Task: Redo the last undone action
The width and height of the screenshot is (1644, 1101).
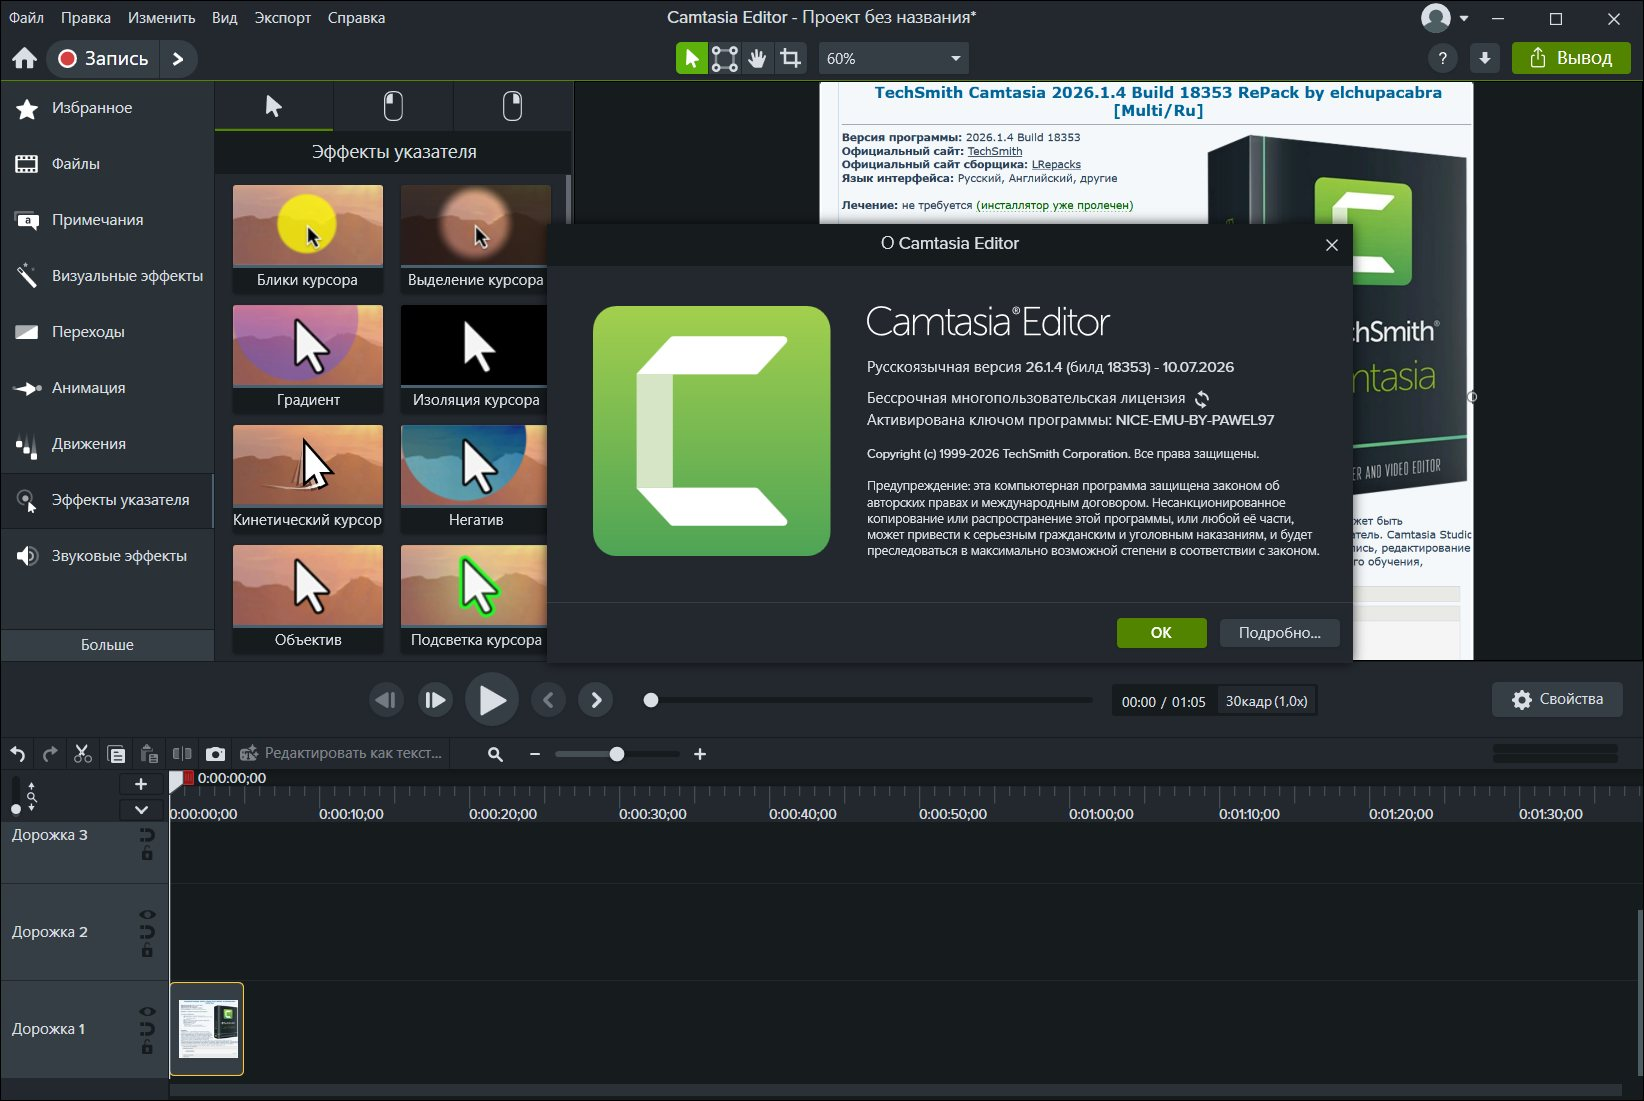Action: coord(50,754)
